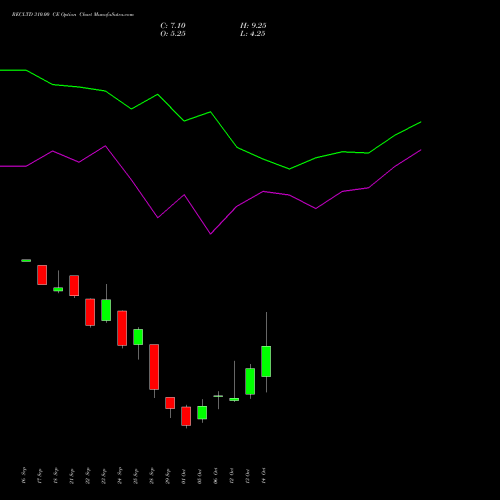Select the '17 Sep' date label
500x500 pixels.
[40, 475]
